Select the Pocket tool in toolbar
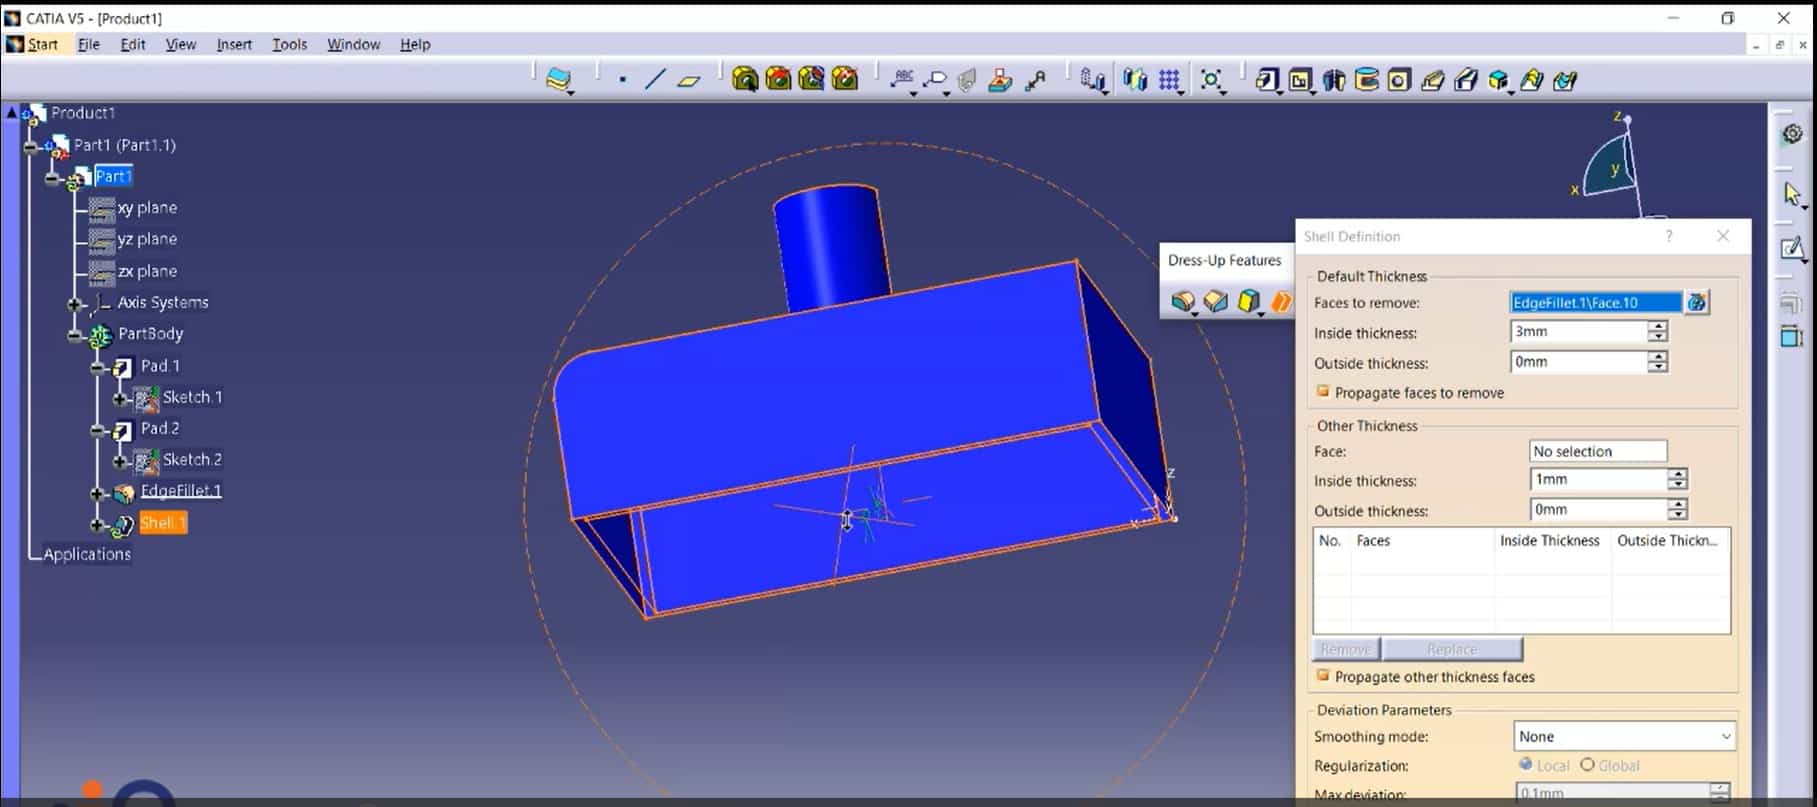The height and width of the screenshot is (807, 1817). coord(1300,80)
